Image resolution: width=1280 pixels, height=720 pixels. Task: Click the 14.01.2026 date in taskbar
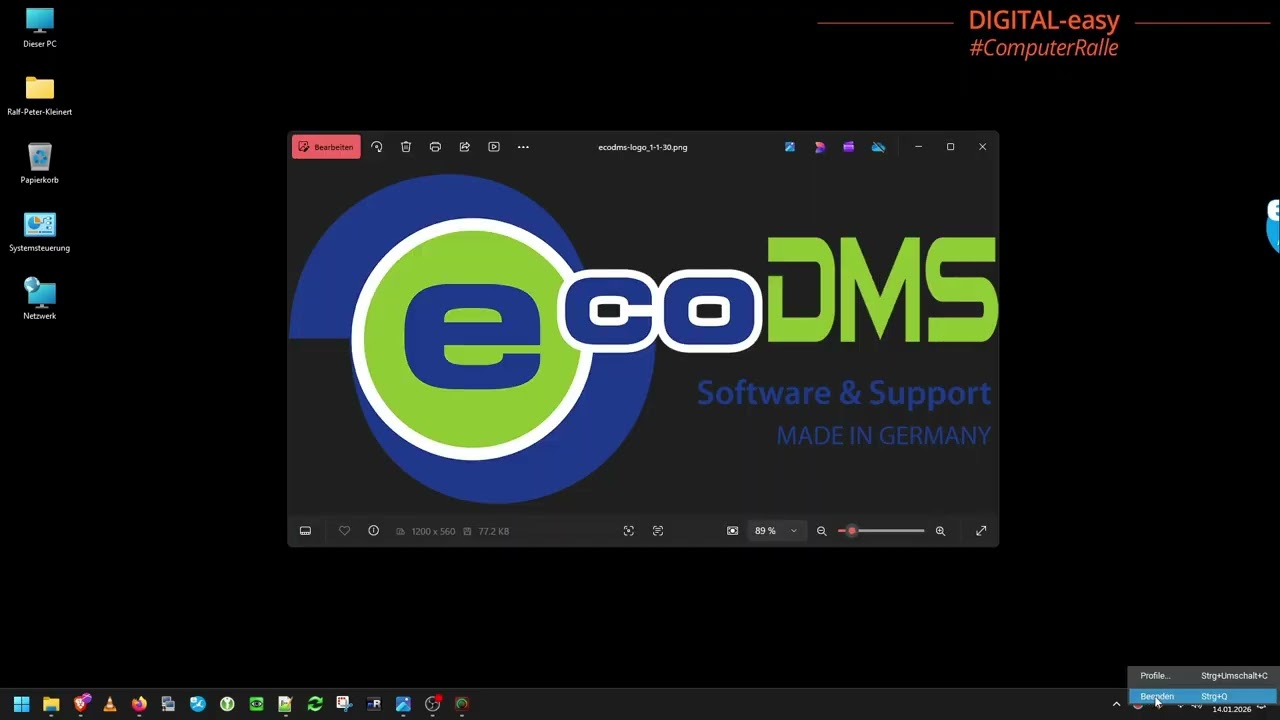pyautogui.click(x=1232, y=709)
